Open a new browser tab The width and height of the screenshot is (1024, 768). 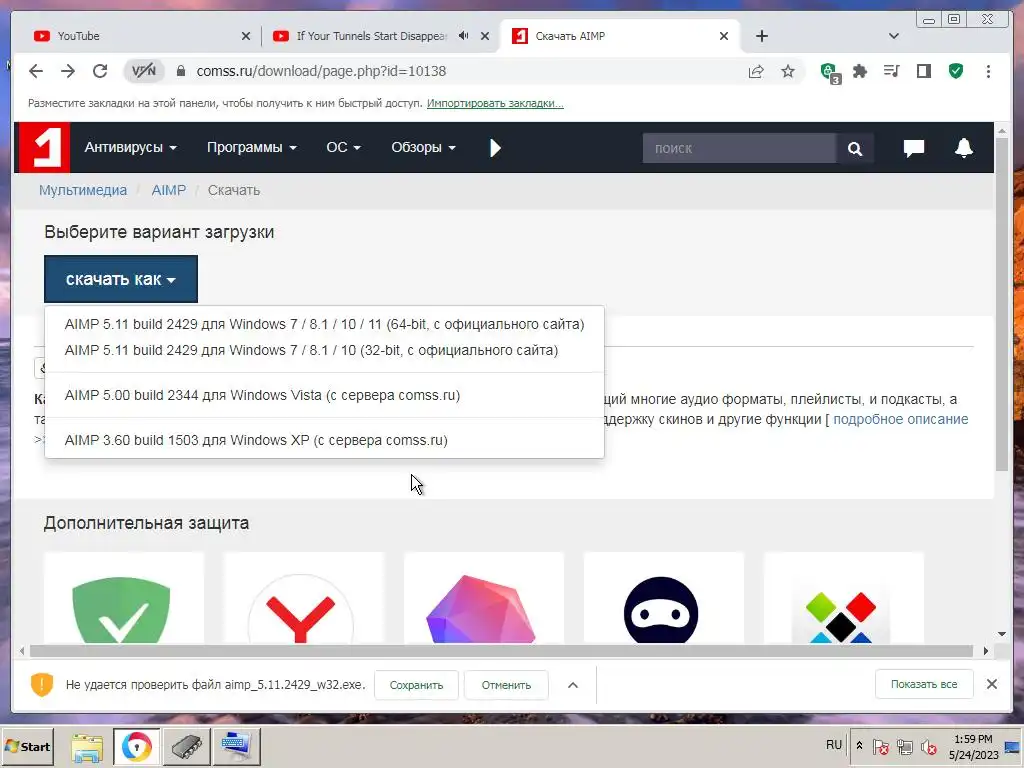tap(761, 36)
